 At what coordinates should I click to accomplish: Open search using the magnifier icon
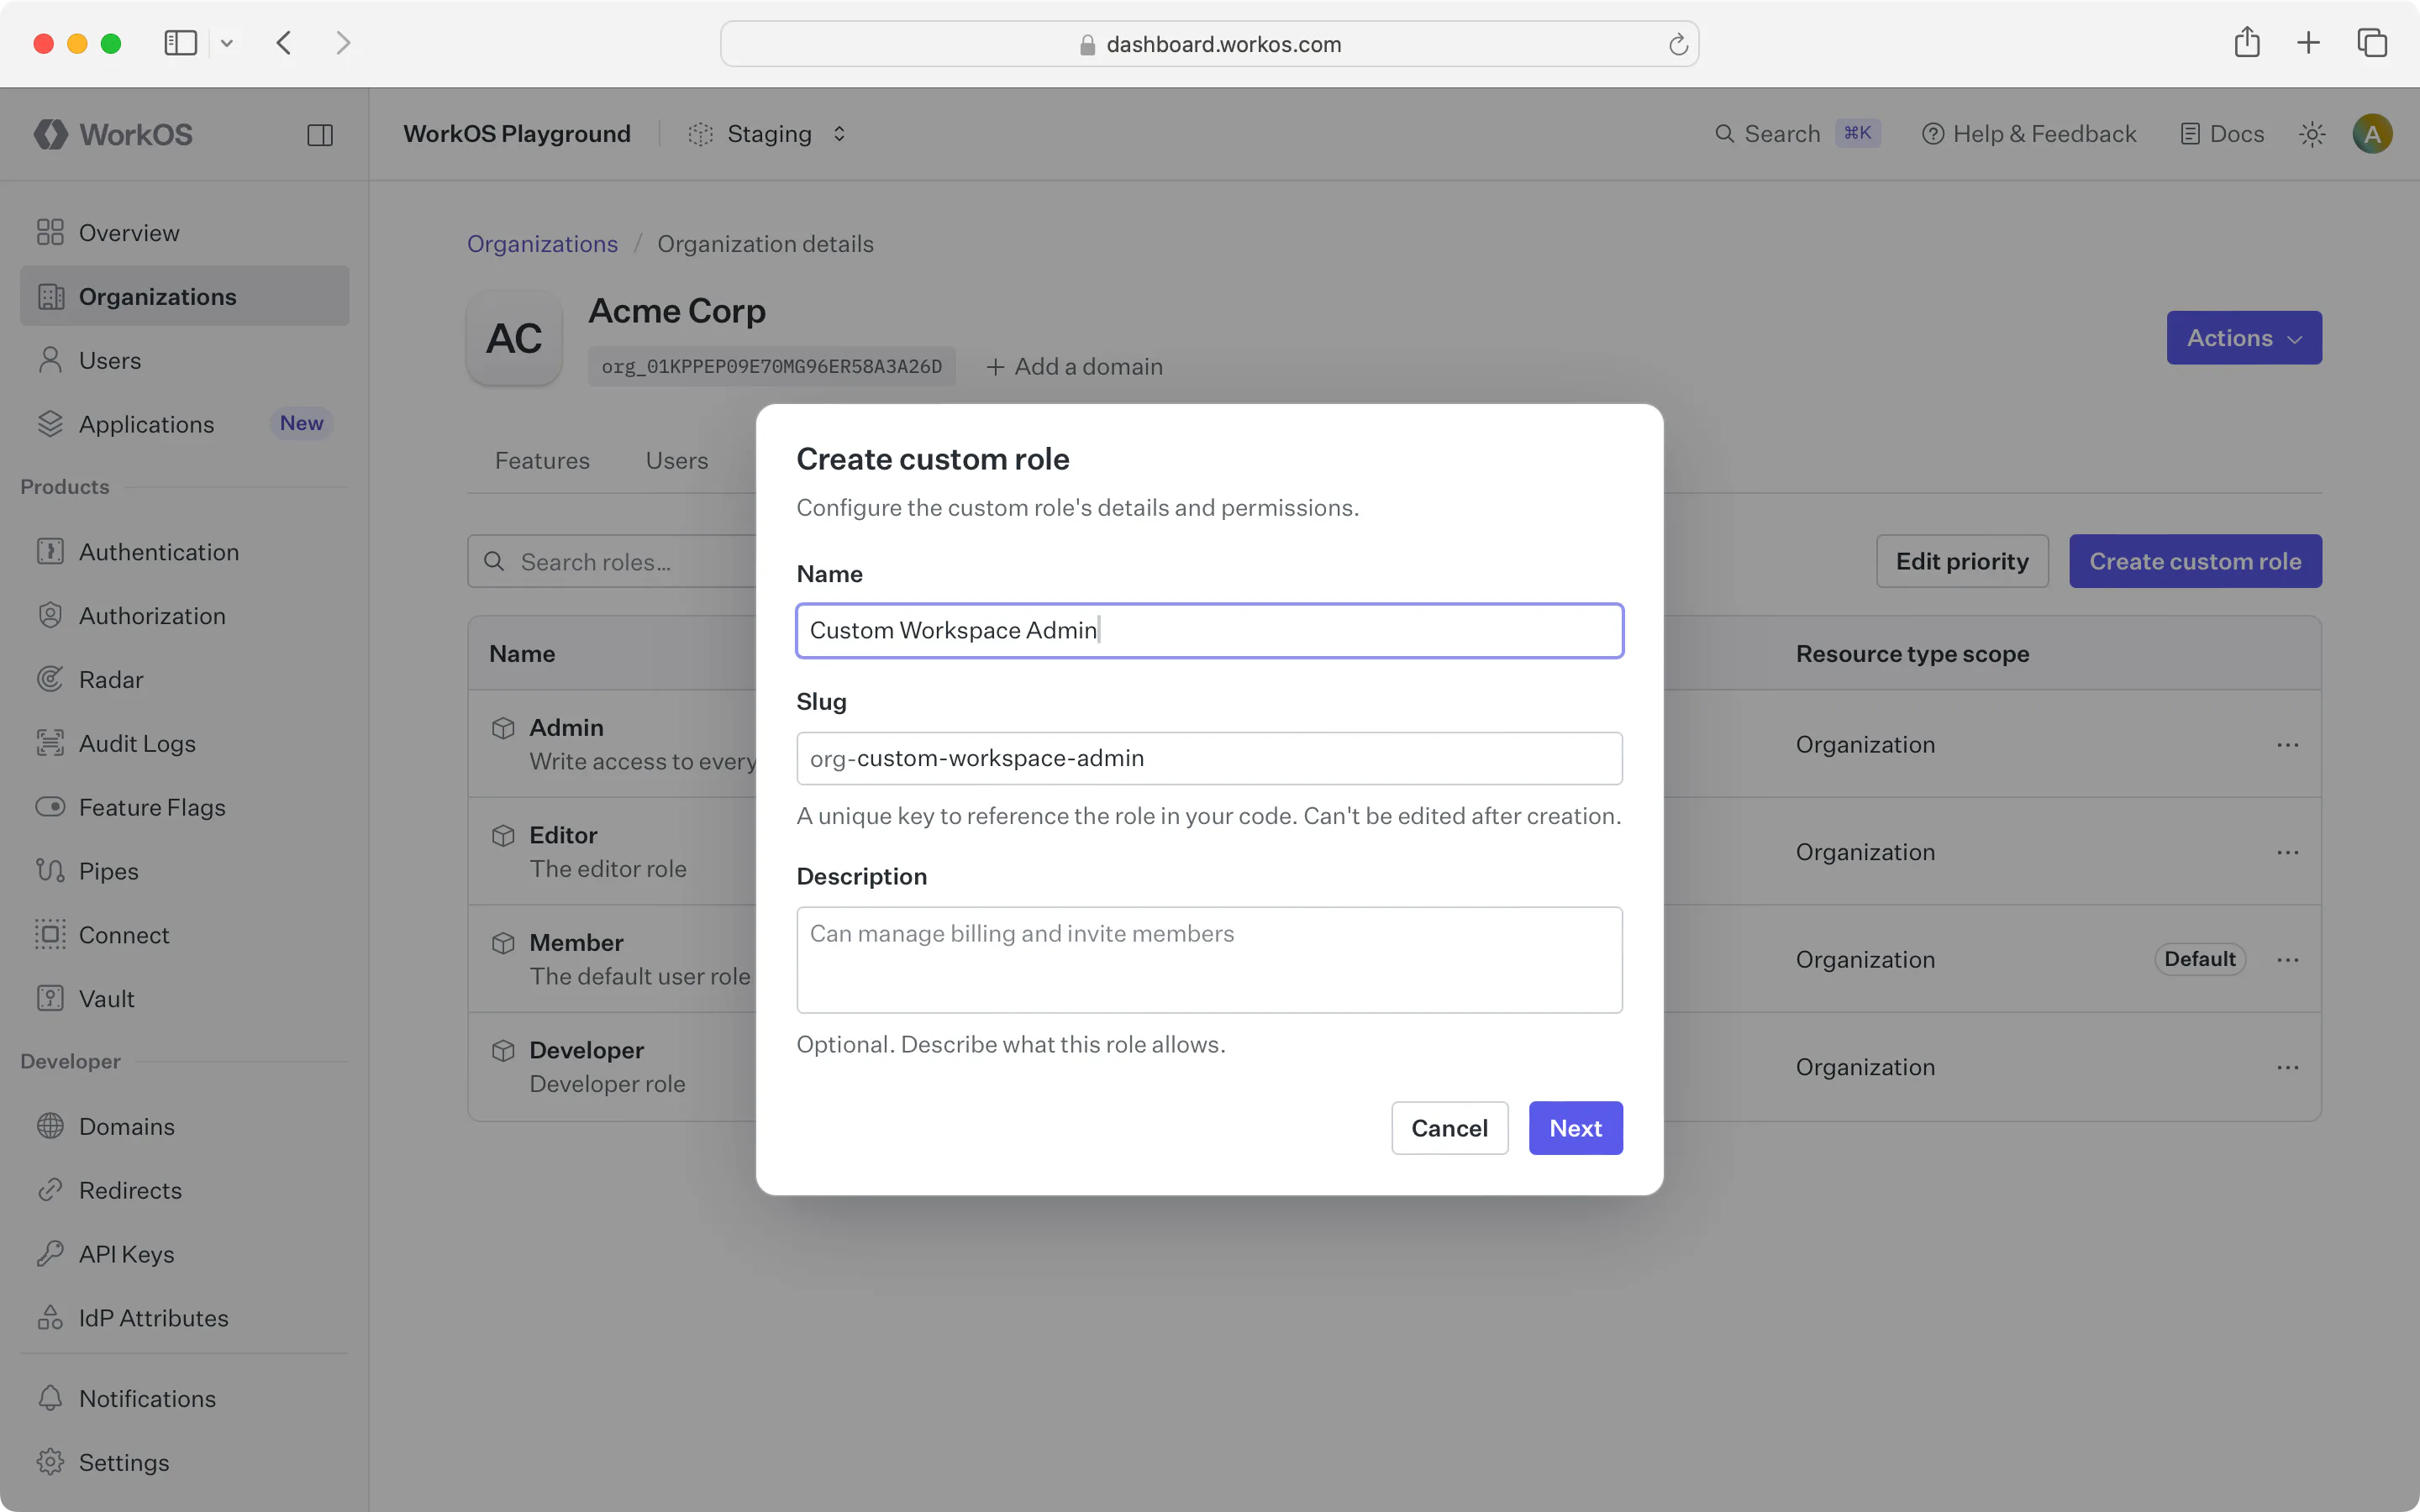(1726, 133)
